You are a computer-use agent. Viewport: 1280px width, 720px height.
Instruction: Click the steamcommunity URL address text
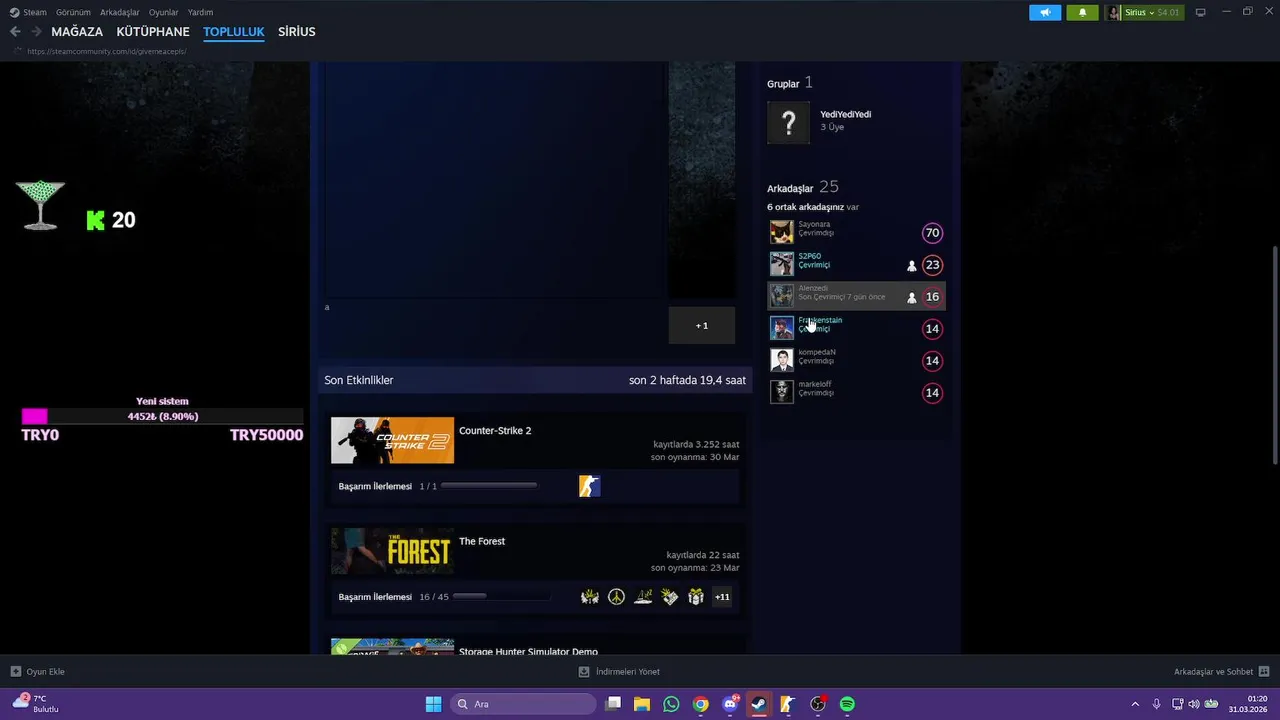tap(107, 51)
